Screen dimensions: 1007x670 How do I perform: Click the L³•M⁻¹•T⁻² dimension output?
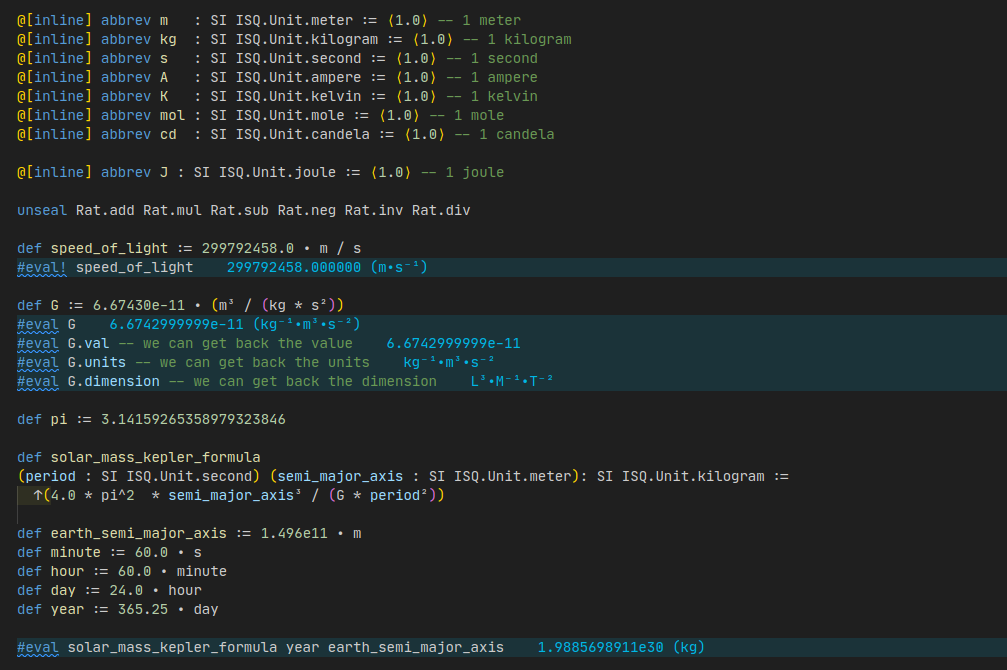pyautogui.click(x=511, y=381)
